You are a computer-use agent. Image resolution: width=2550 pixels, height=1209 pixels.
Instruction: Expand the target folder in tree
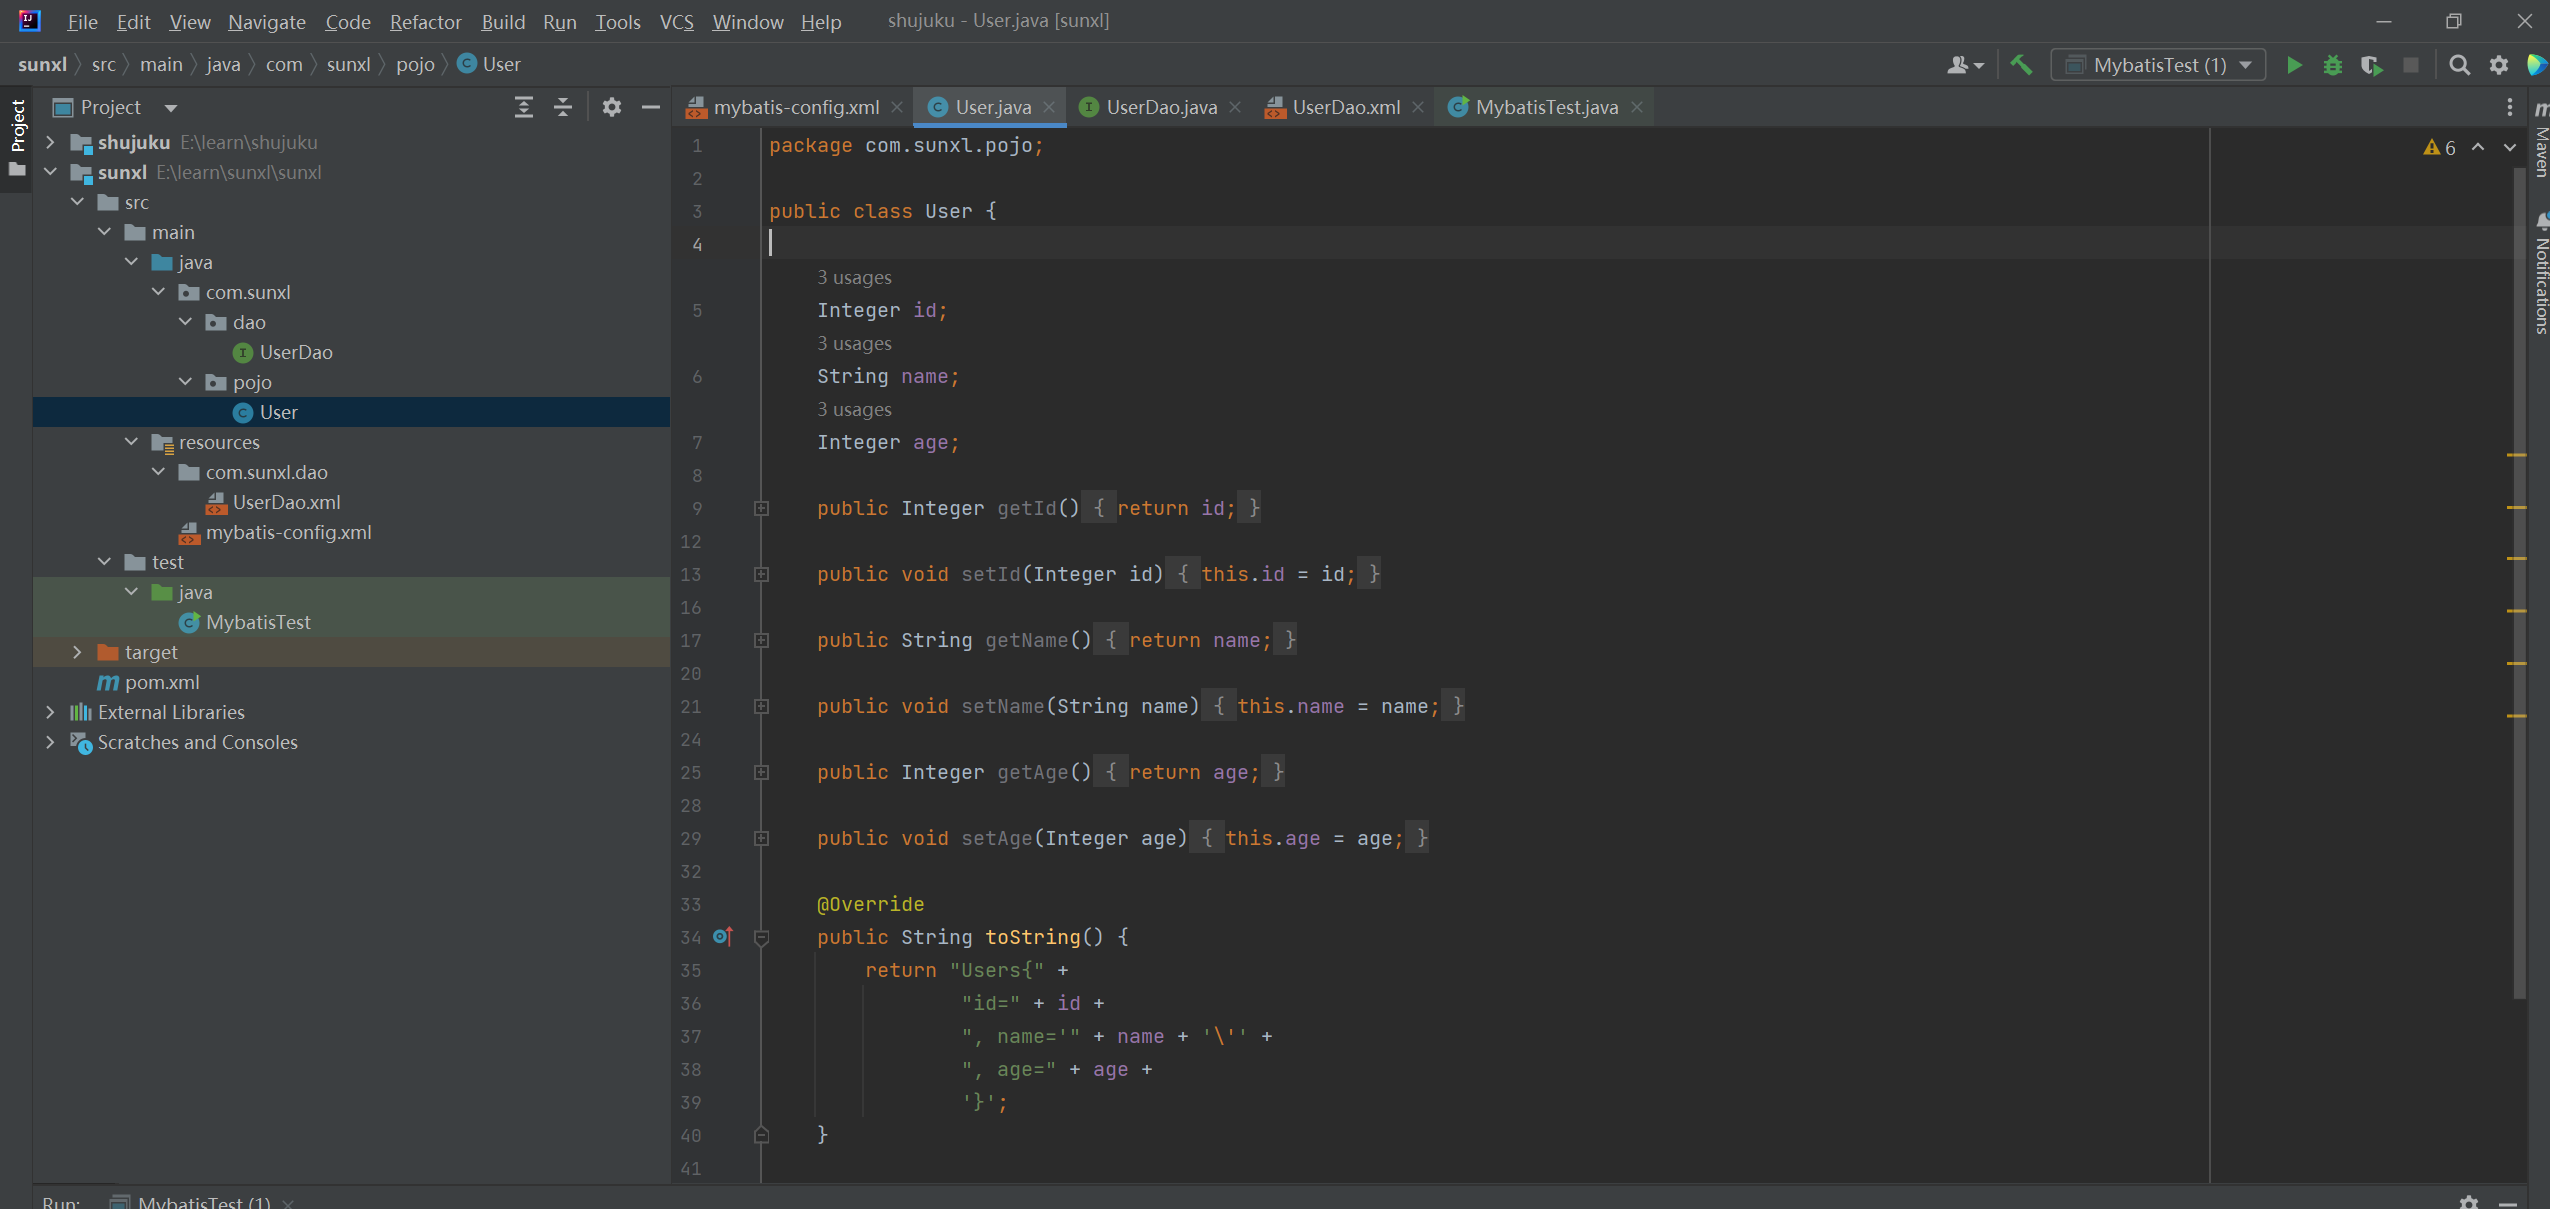tap(77, 652)
